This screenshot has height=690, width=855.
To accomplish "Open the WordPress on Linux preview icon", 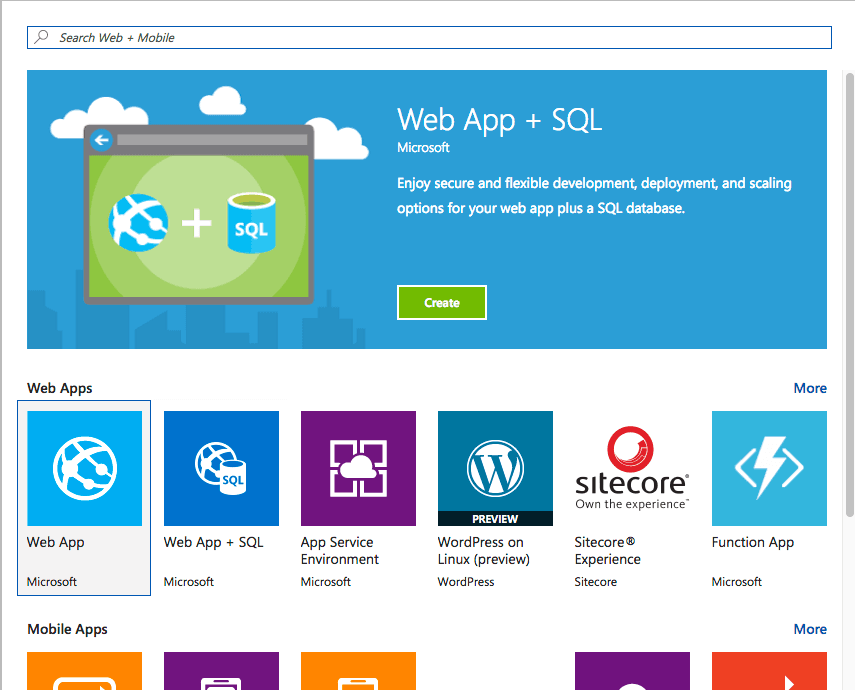I will point(495,469).
